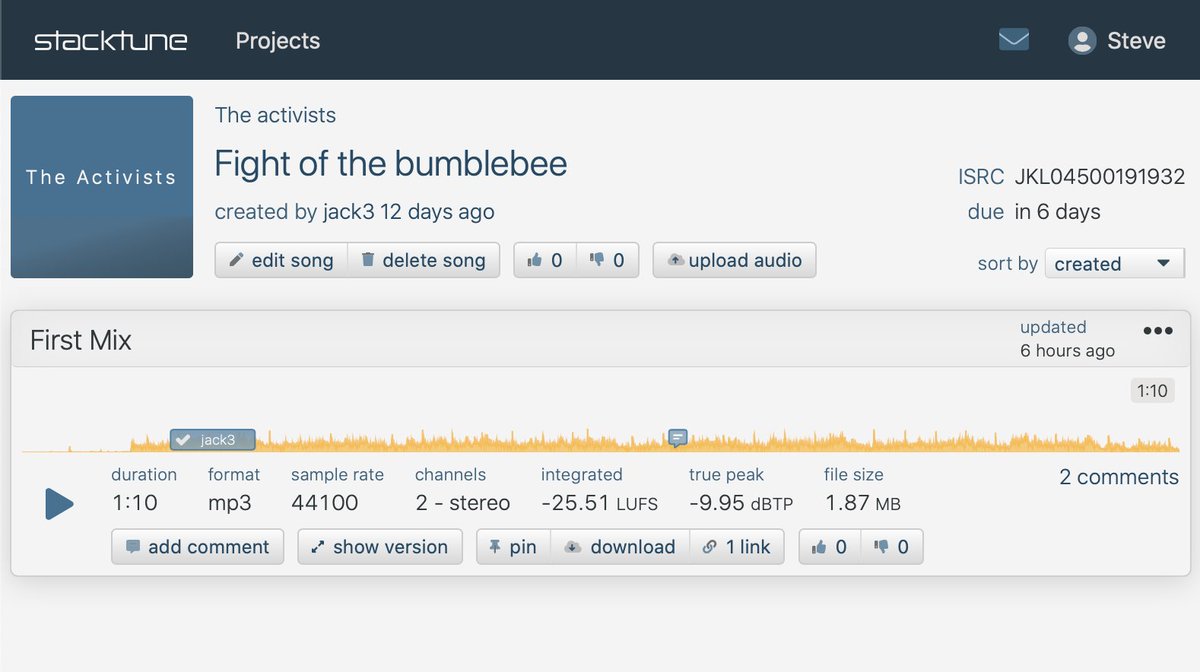Thumbs down the First Mix version
1200x672 pixels.
[892, 547]
